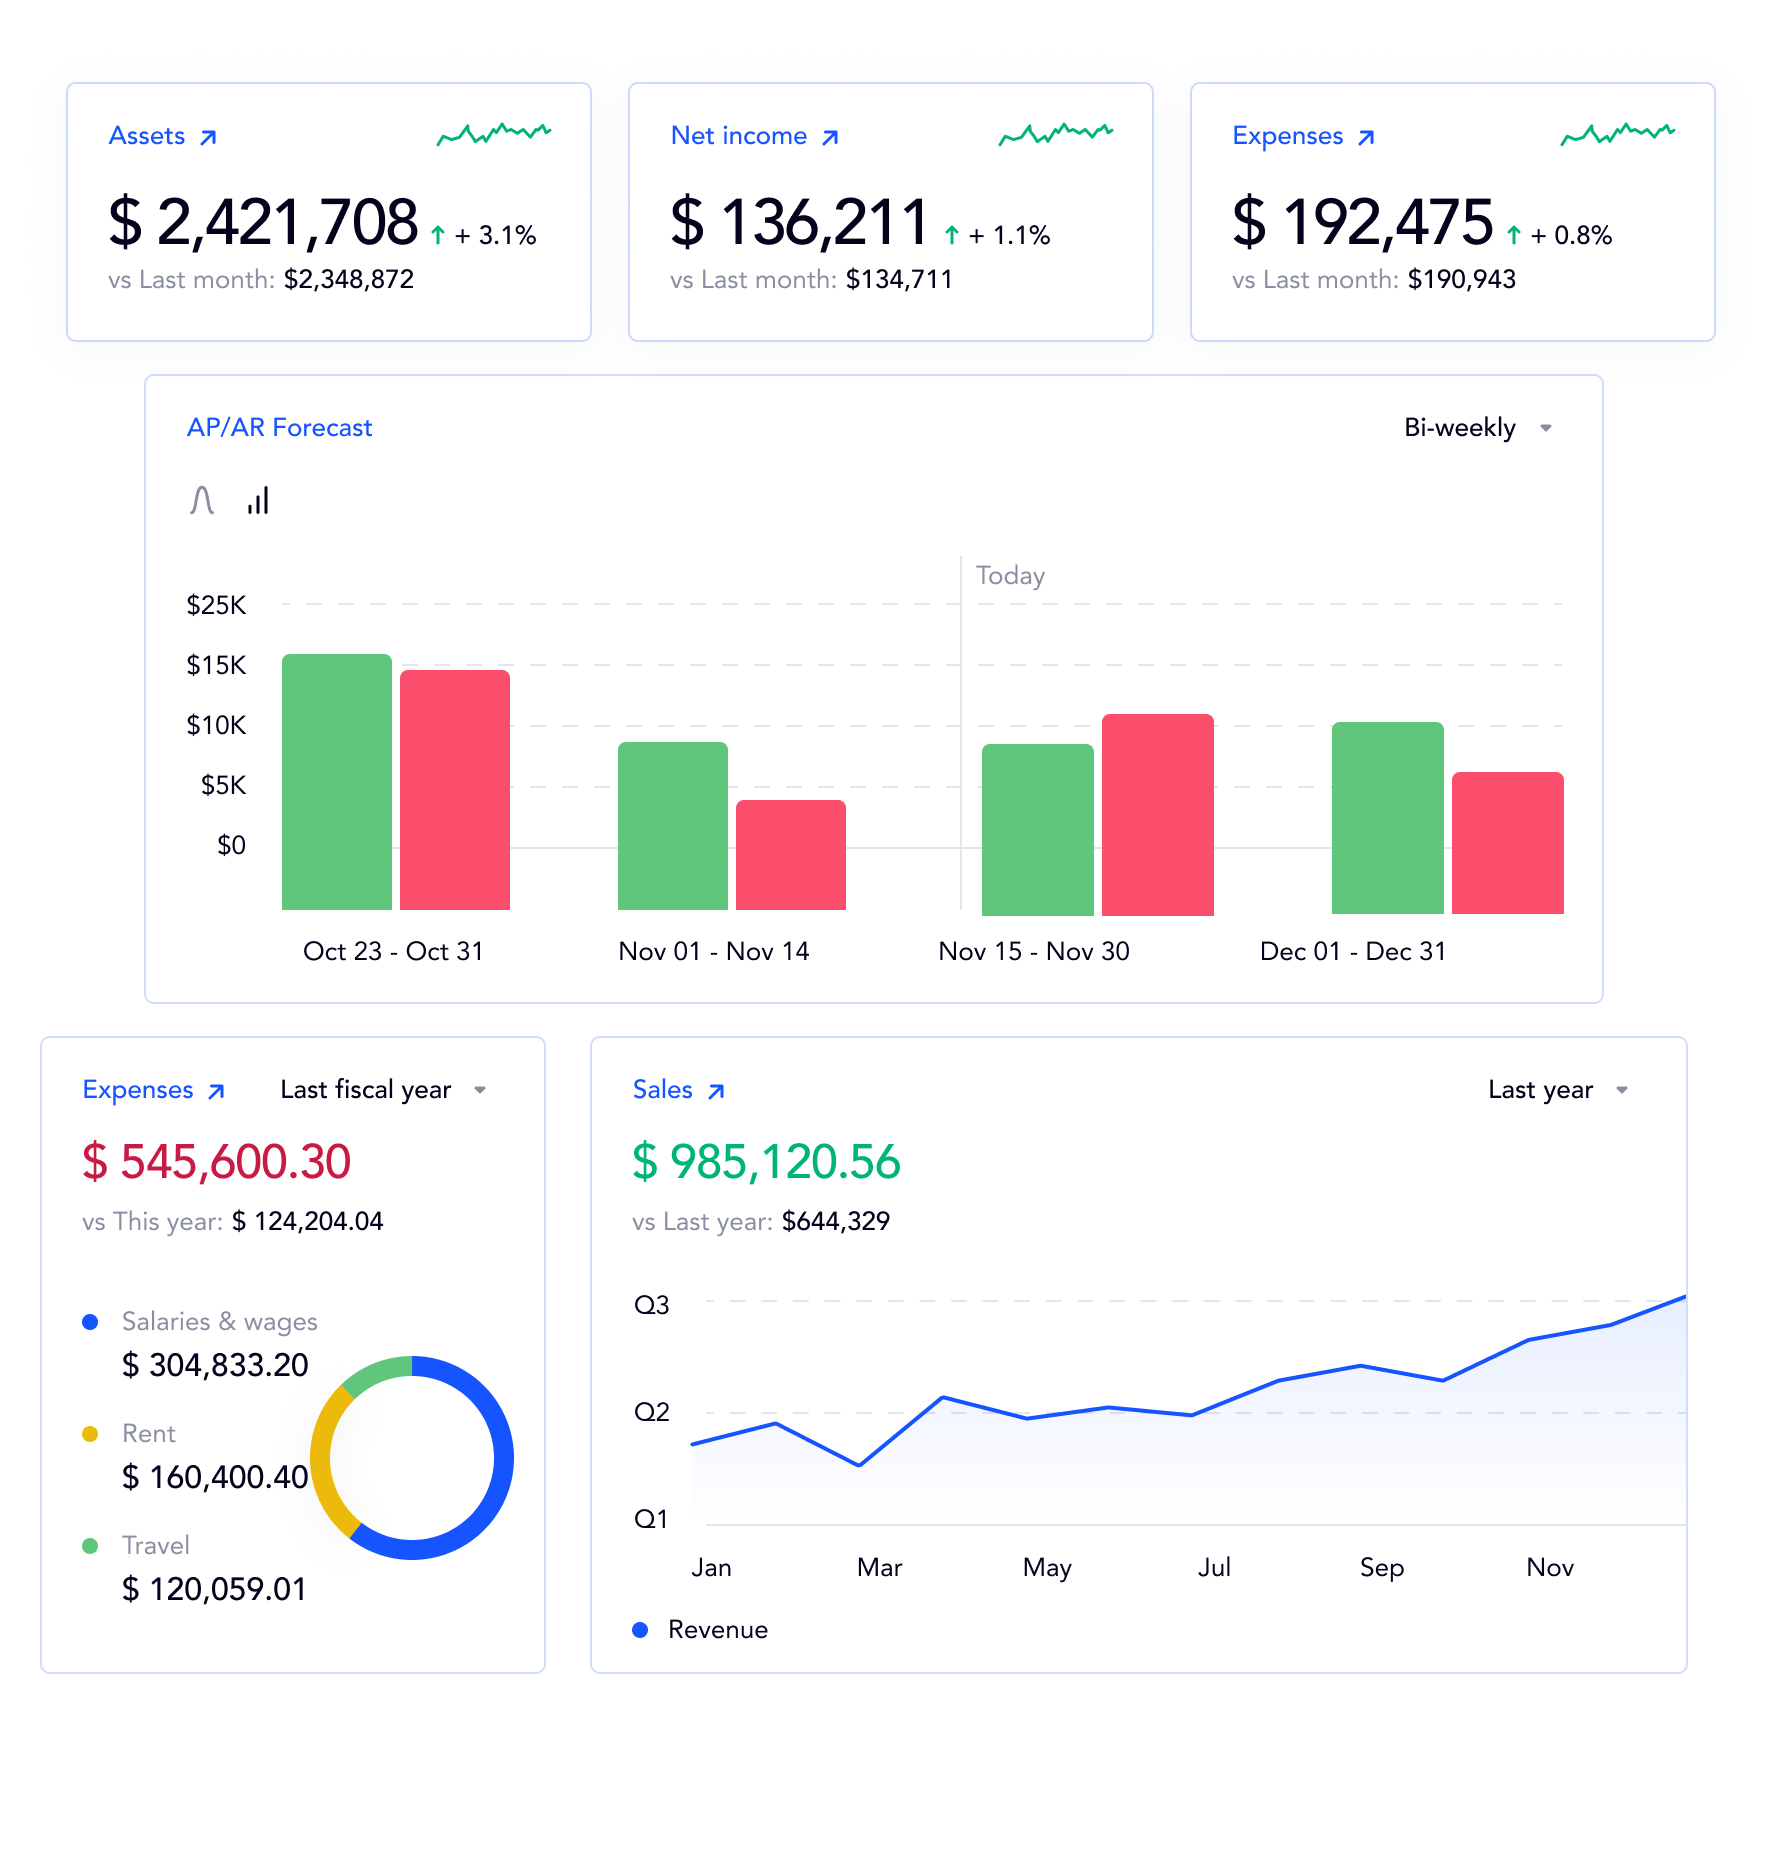
Task: Click the Net income sparkline trend icon
Action: (1056, 134)
